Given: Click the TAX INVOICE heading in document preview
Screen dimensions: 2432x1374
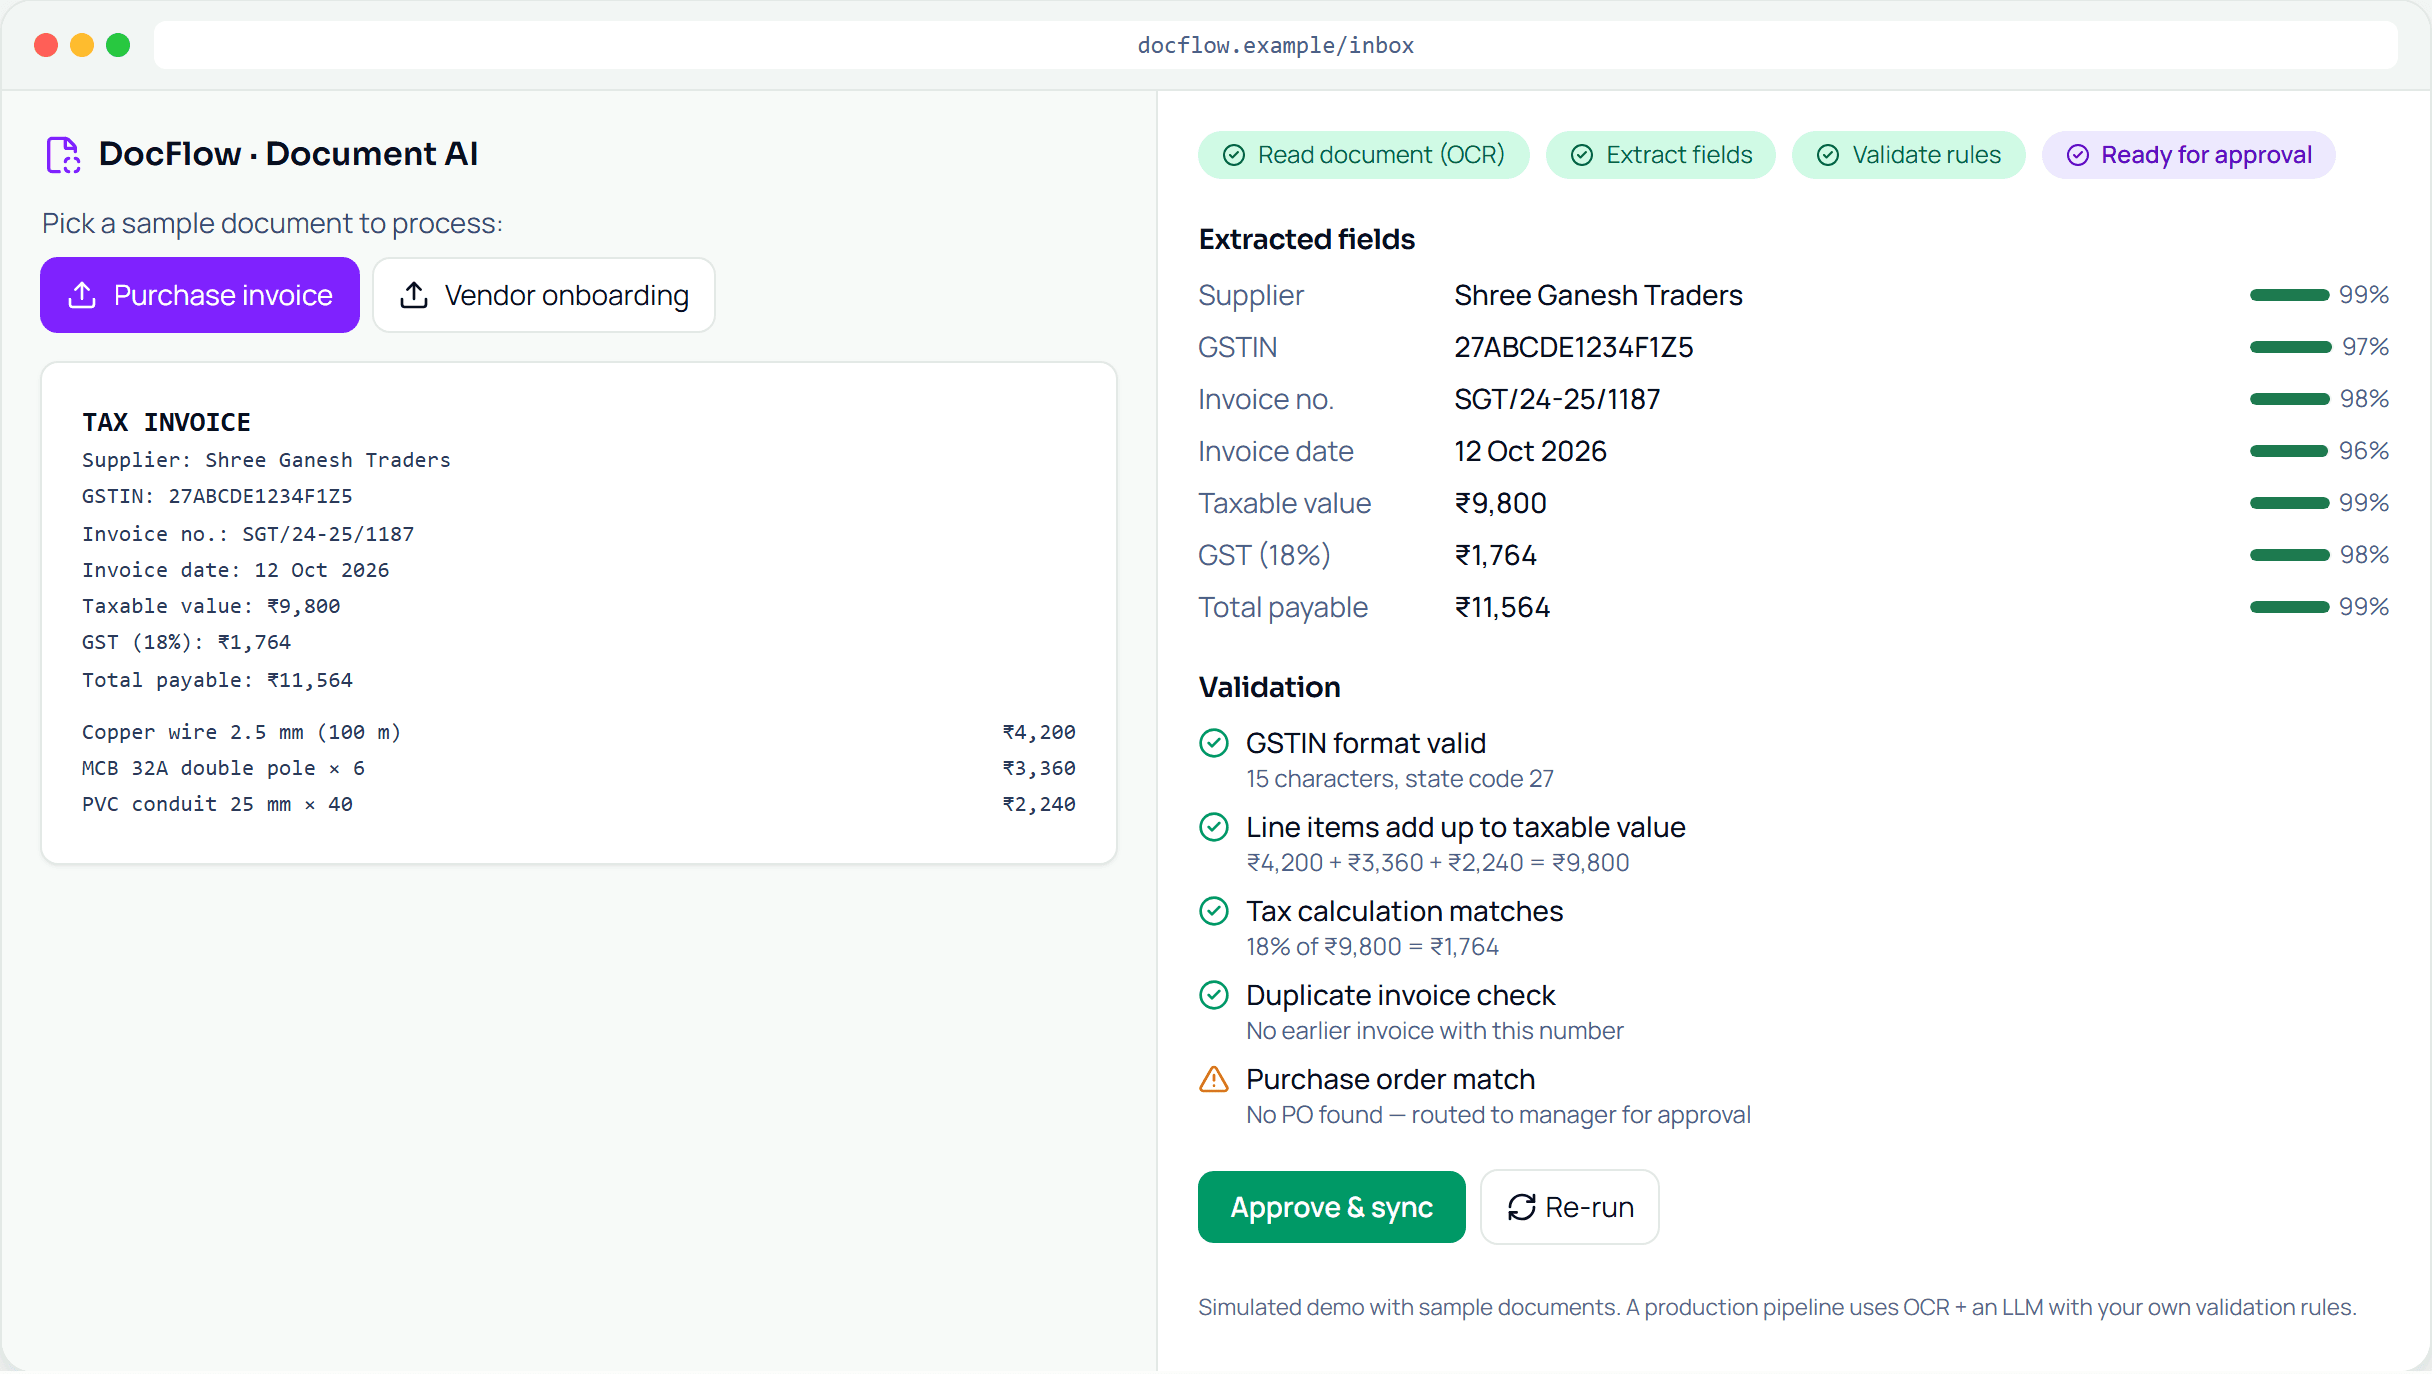Looking at the screenshot, I should (x=166, y=422).
